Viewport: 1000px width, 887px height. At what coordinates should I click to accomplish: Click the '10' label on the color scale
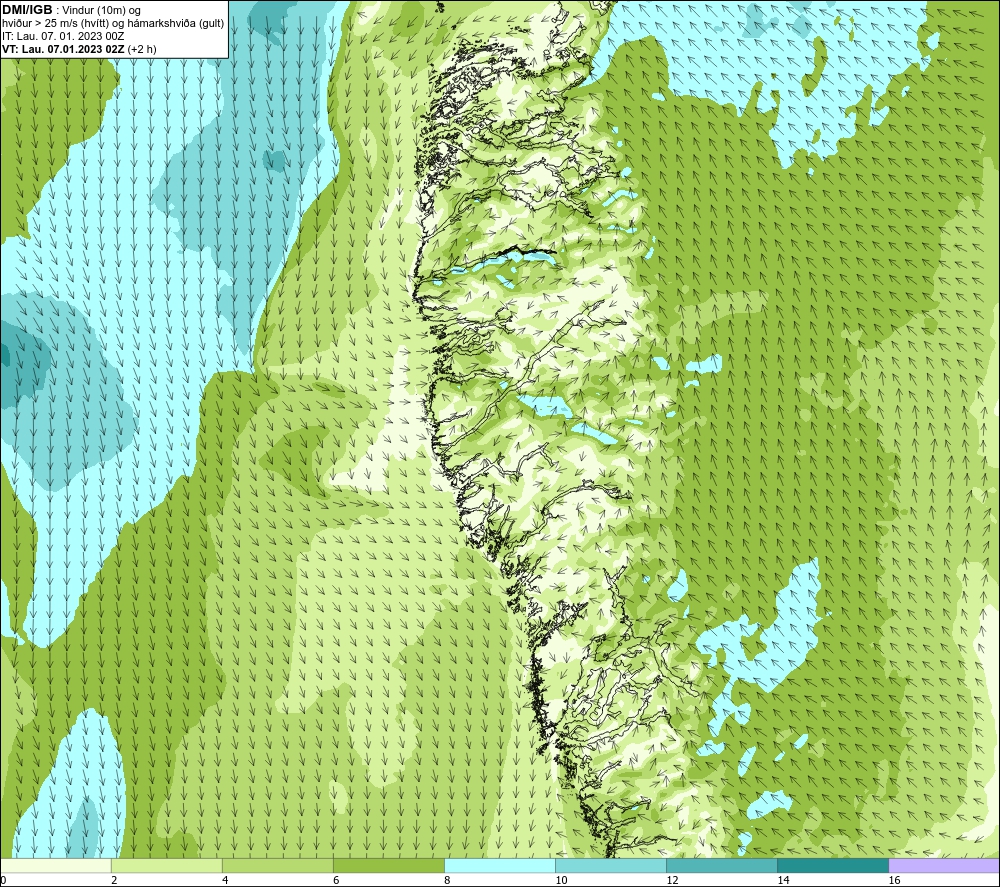[561, 880]
